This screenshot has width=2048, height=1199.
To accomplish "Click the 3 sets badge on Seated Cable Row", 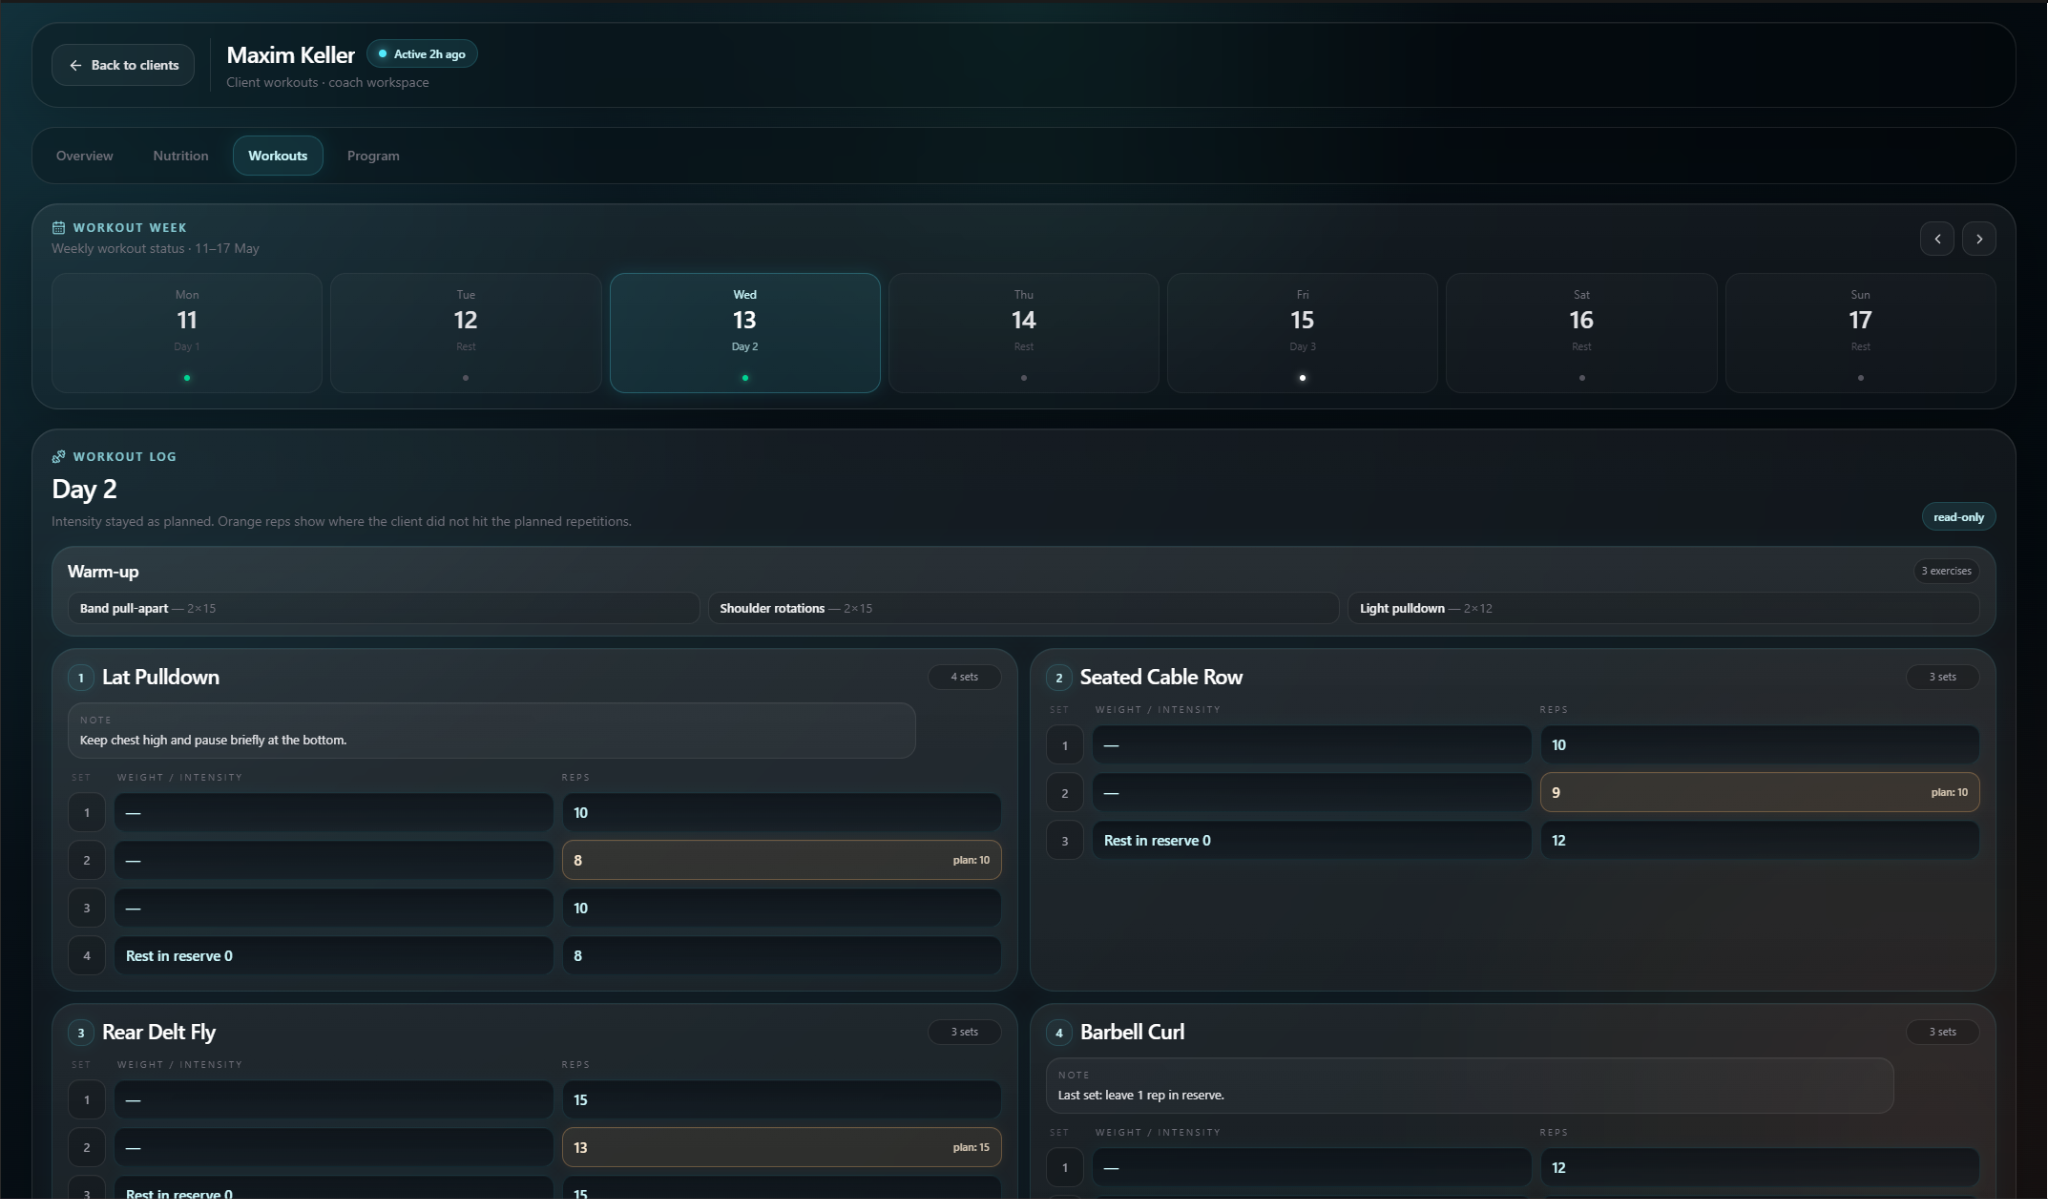I will coord(1942,677).
